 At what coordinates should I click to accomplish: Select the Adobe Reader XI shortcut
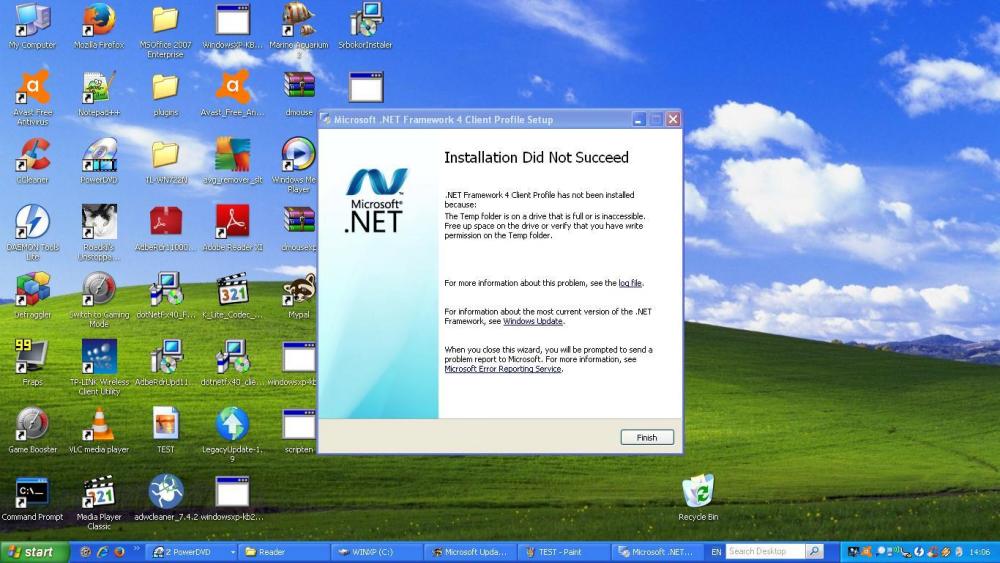tap(232, 222)
